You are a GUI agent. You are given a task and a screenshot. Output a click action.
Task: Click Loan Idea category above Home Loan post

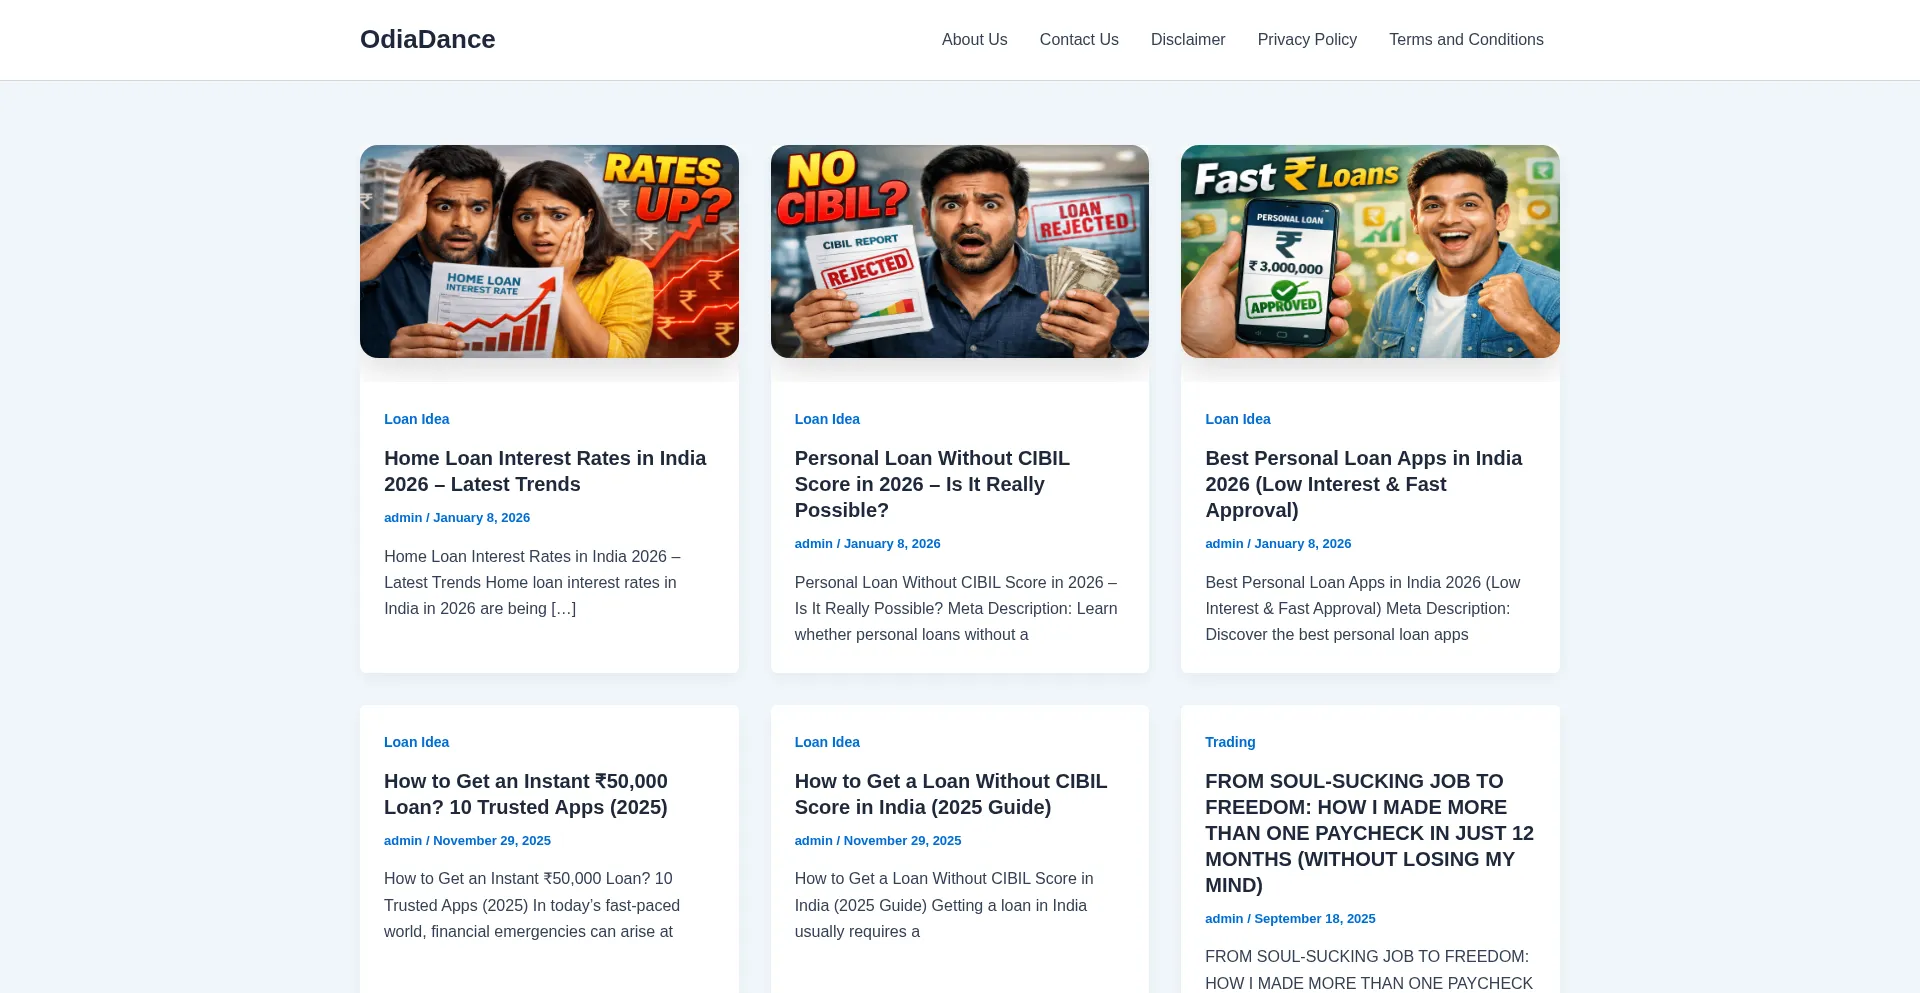[x=416, y=419]
